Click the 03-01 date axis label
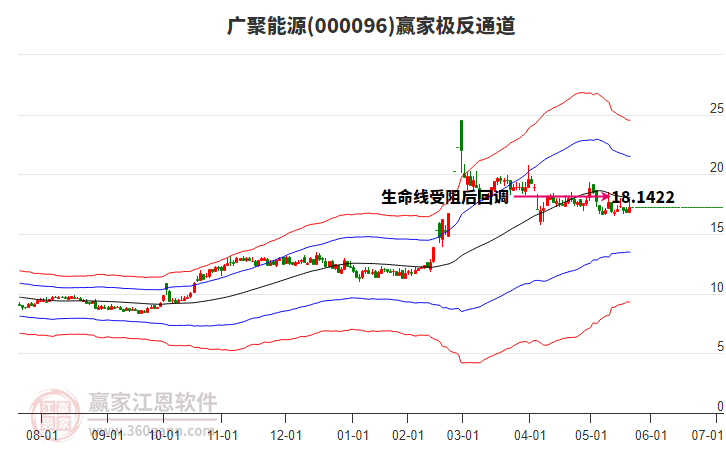The width and height of the screenshot is (726, 450). click(463, 436)
